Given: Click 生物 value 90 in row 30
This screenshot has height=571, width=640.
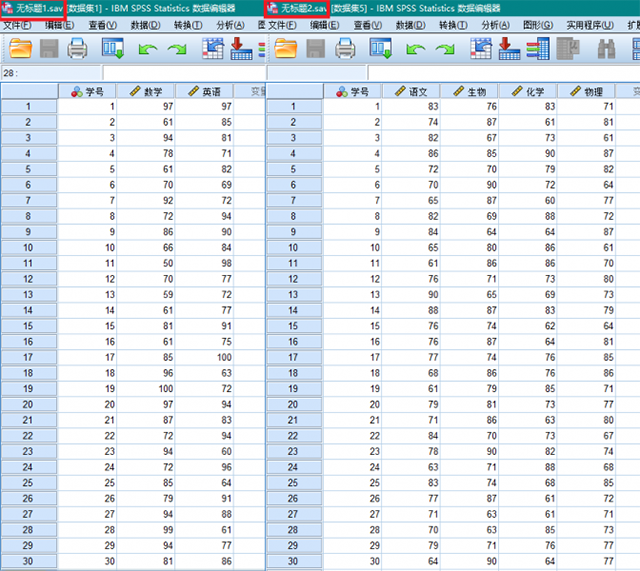Looking at the screenshot, I should (469, 561).
